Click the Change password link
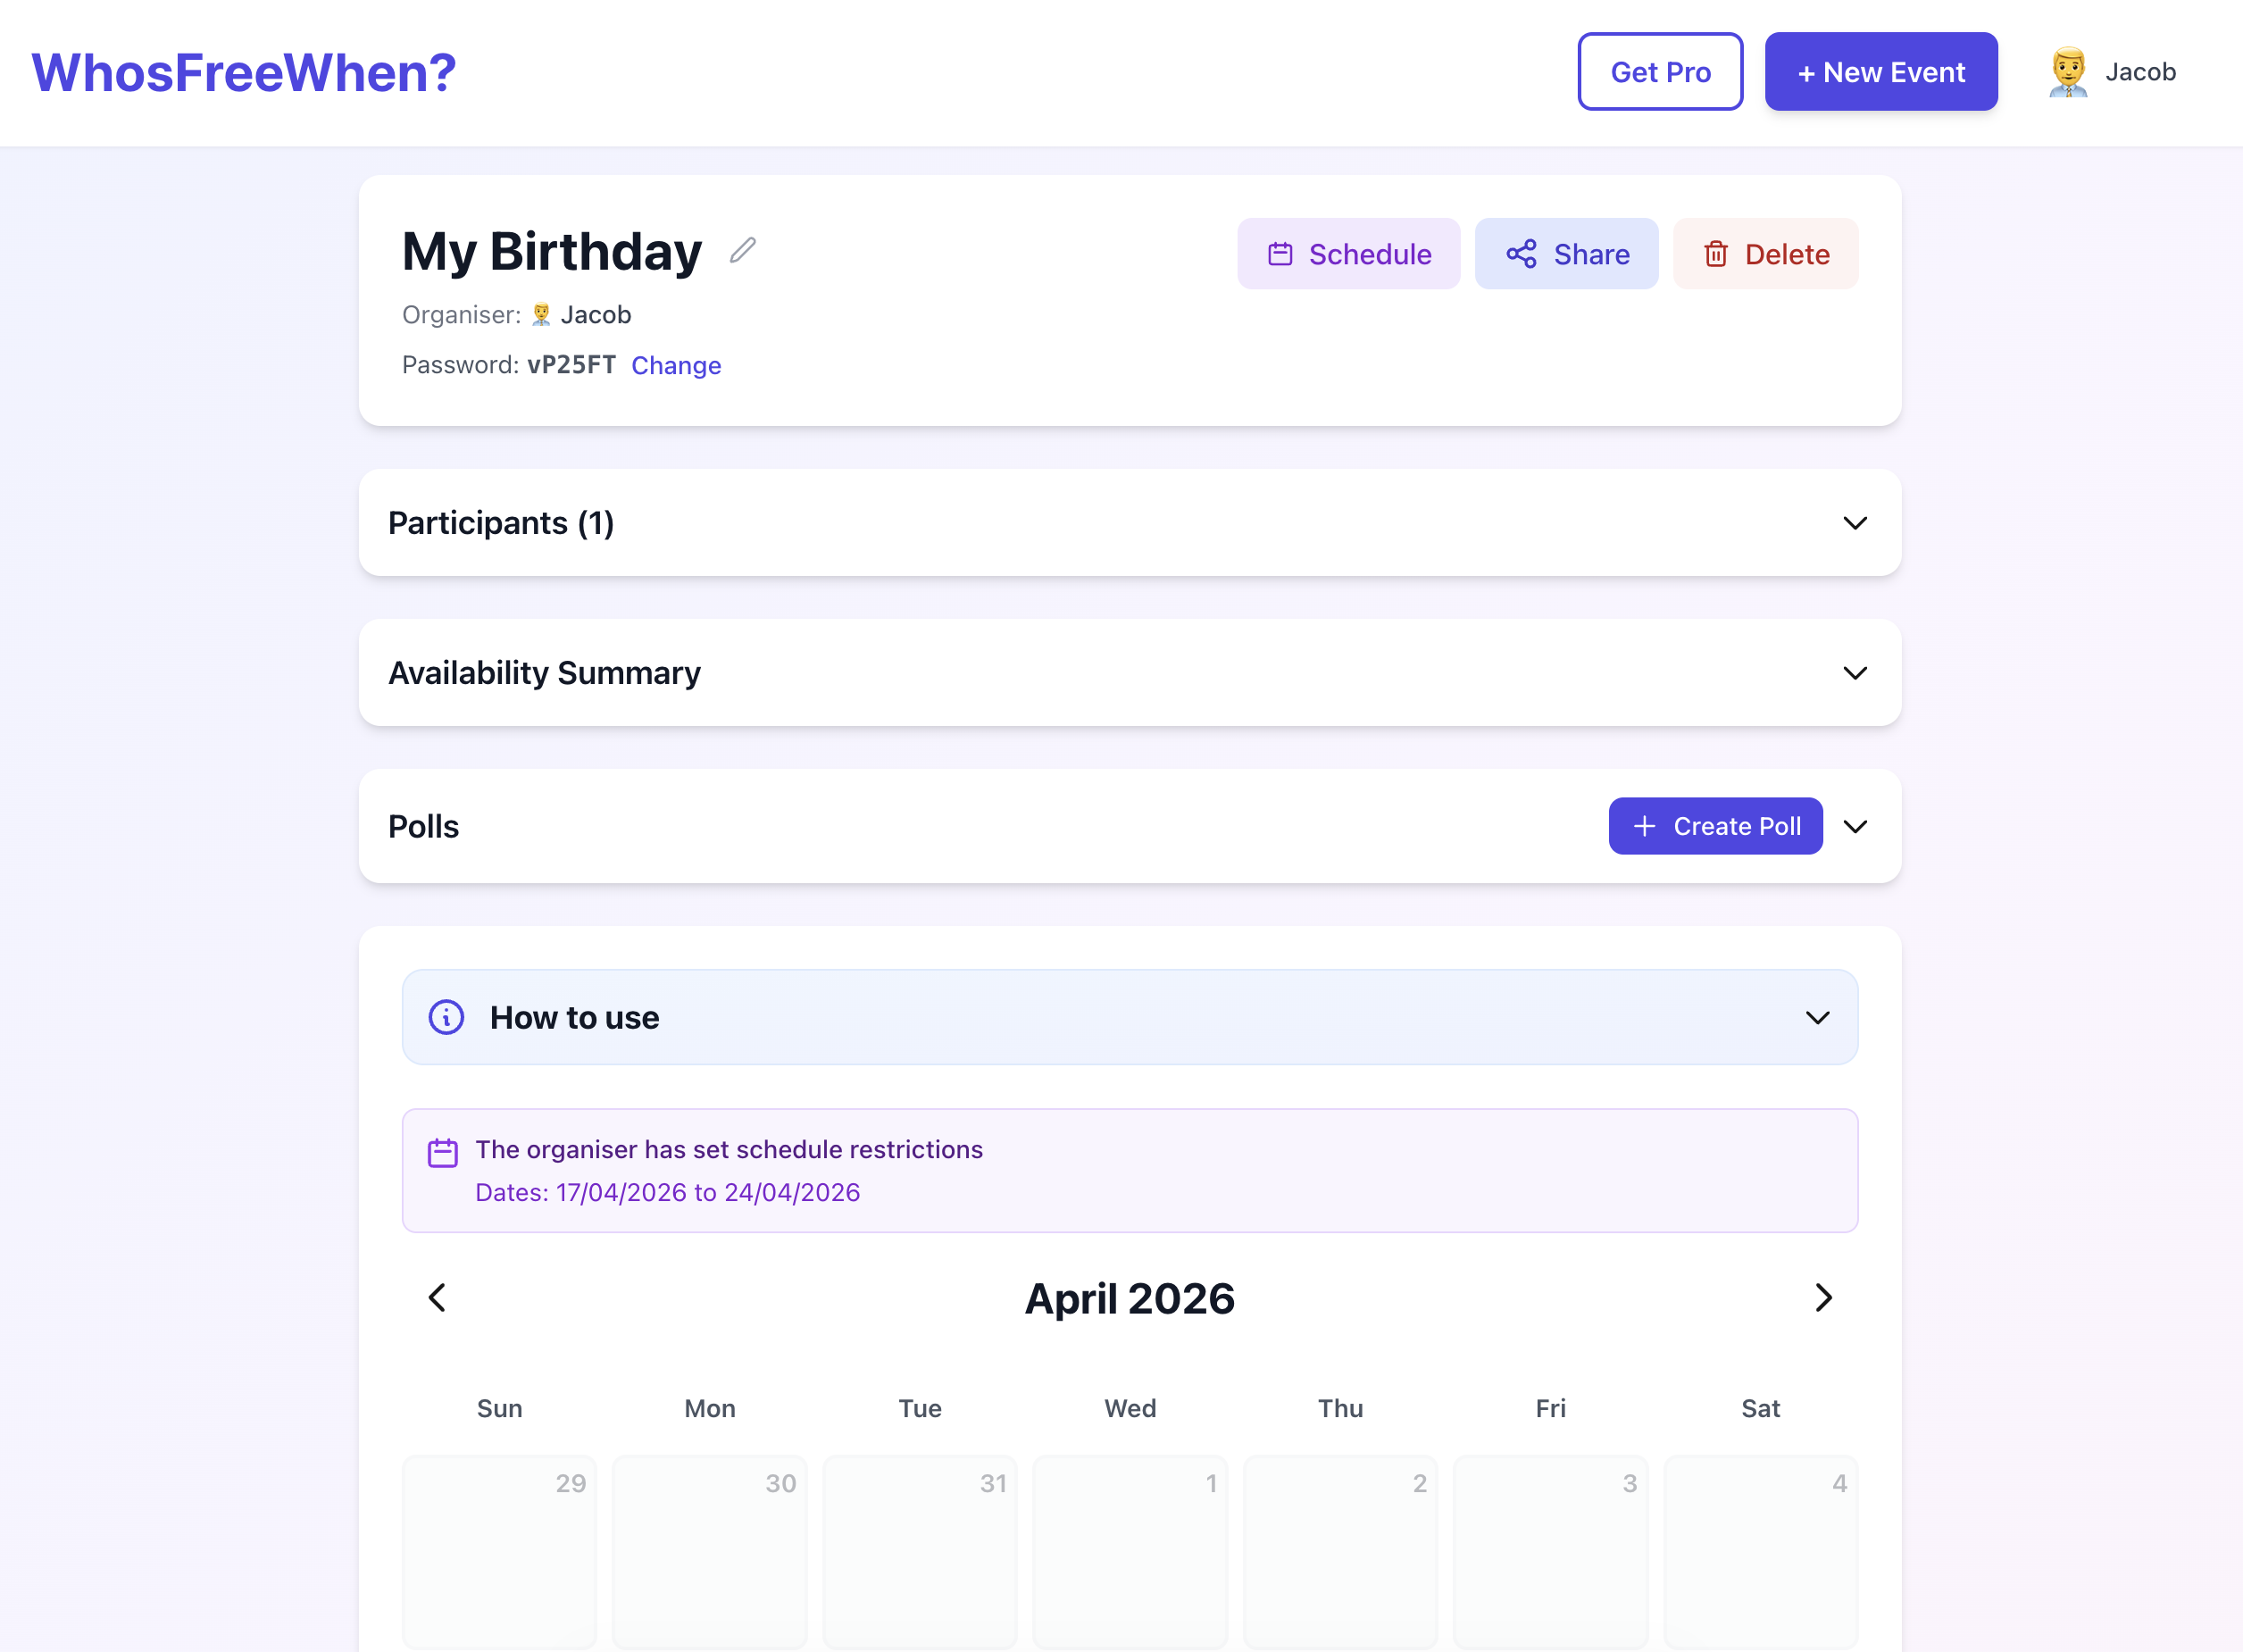 click(676, 365)
